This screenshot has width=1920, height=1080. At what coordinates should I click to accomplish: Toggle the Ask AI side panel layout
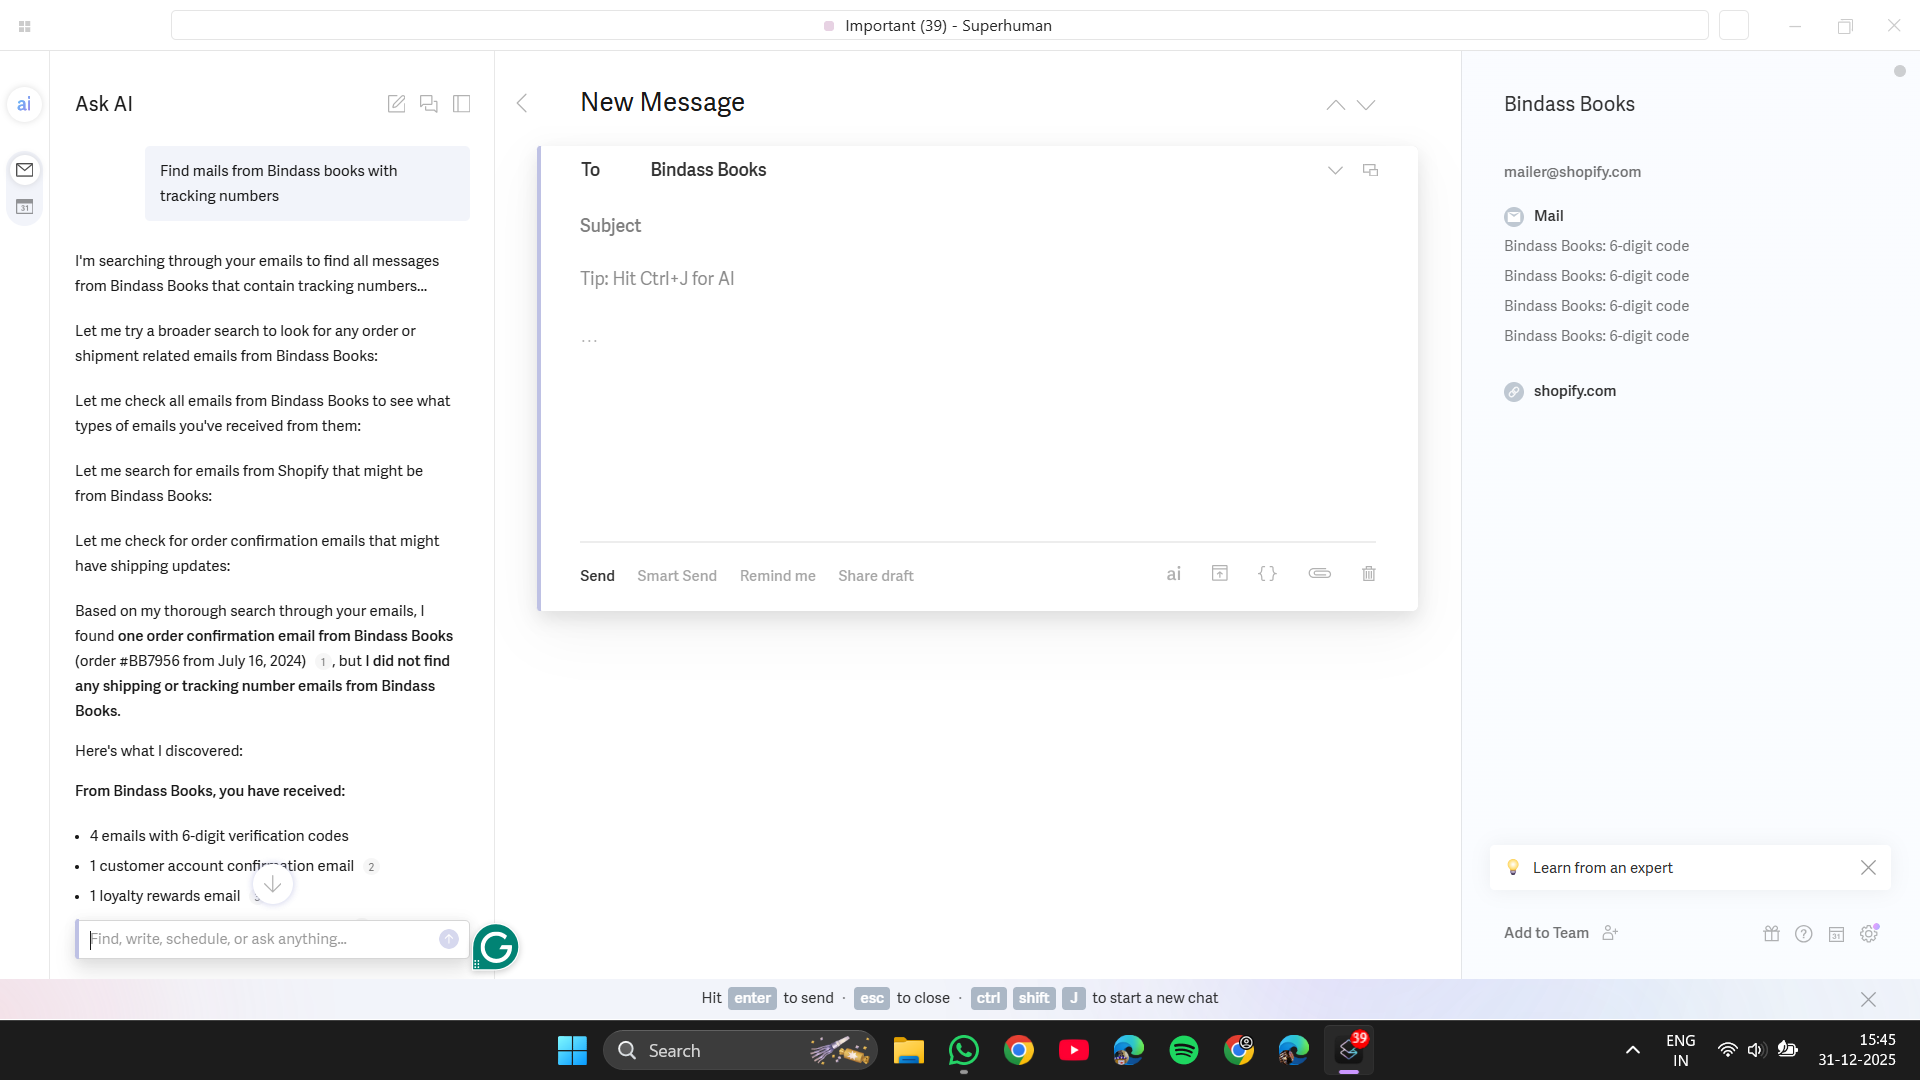tap(461, 104)
